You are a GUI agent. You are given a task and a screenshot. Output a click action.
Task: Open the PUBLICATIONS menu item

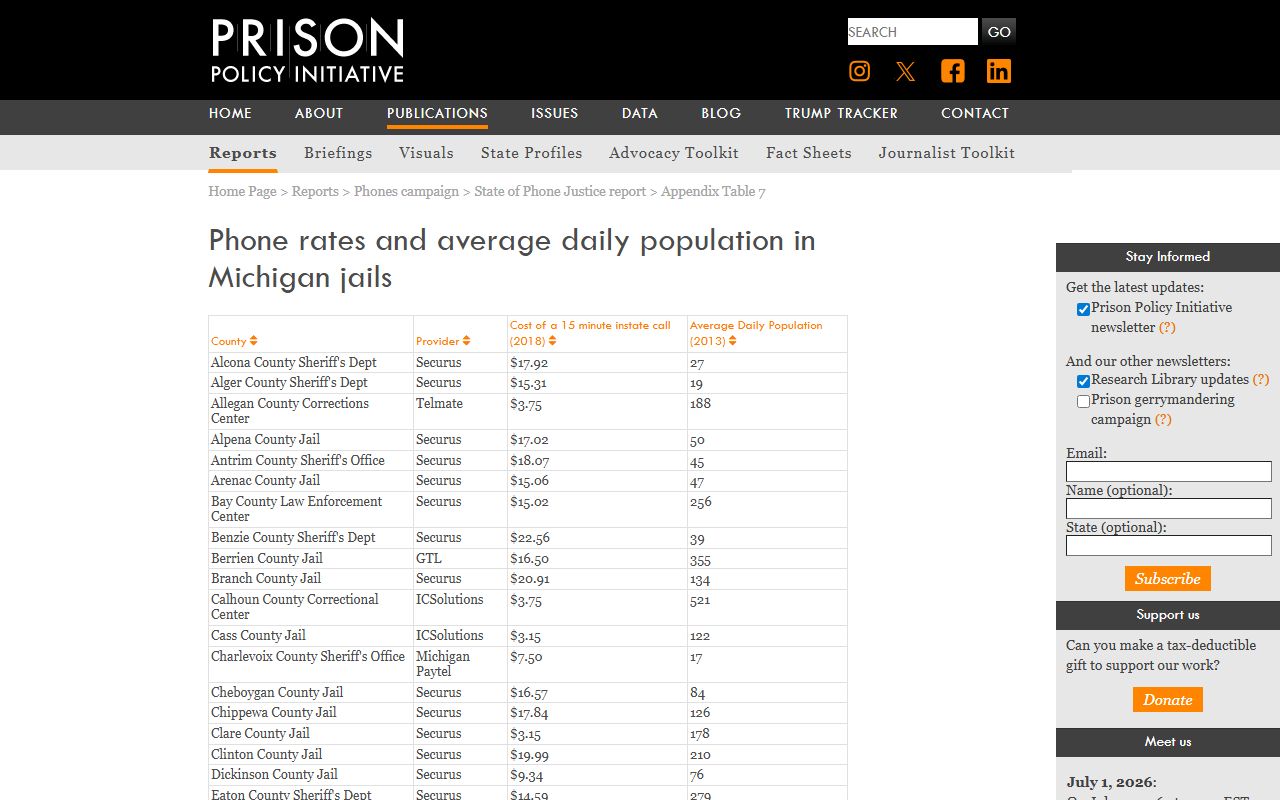tap(437, 114)
